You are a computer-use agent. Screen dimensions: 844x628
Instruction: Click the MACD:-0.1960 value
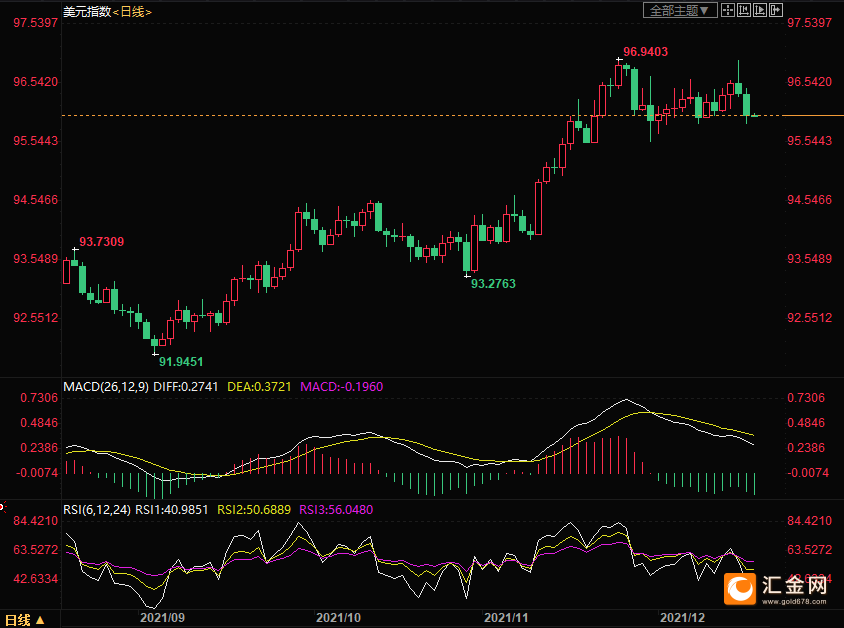coord(341,386)
